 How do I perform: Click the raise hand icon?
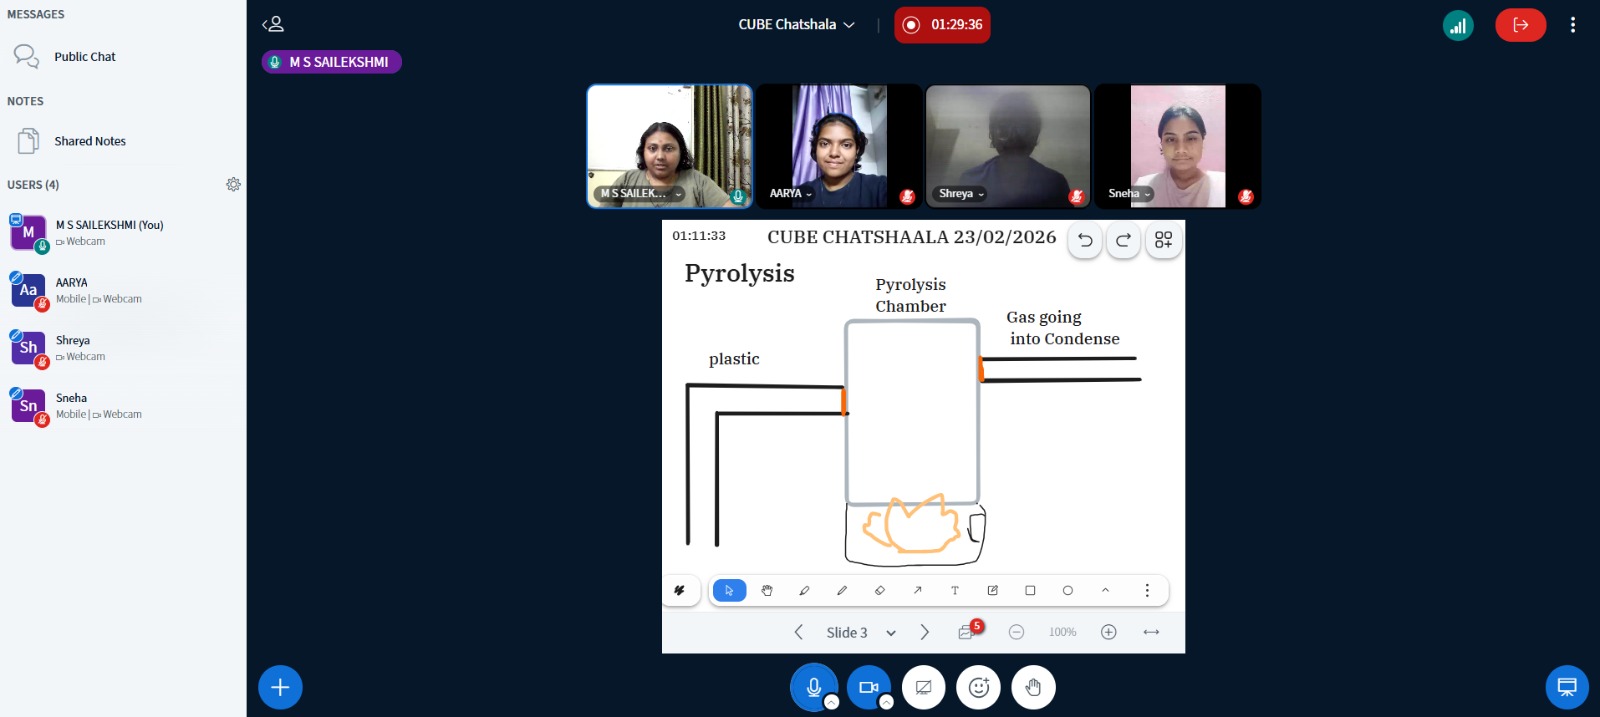pos(1033,687)
